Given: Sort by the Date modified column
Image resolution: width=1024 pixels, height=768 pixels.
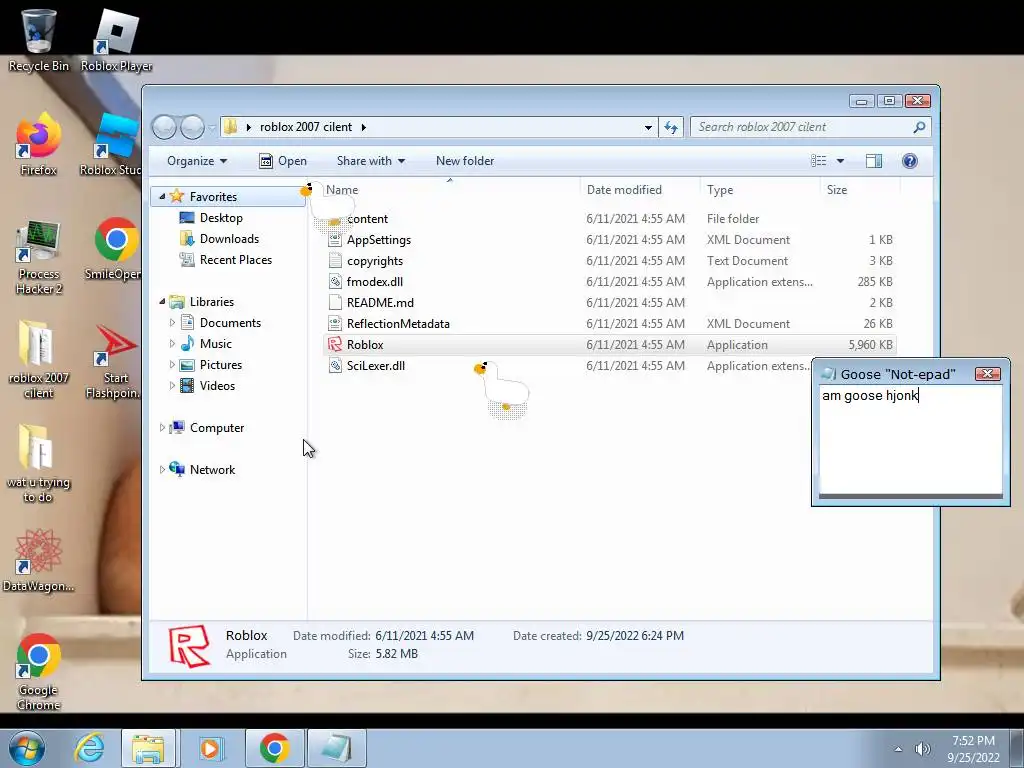Looking at the screenshot, I should tap(640, 189).
